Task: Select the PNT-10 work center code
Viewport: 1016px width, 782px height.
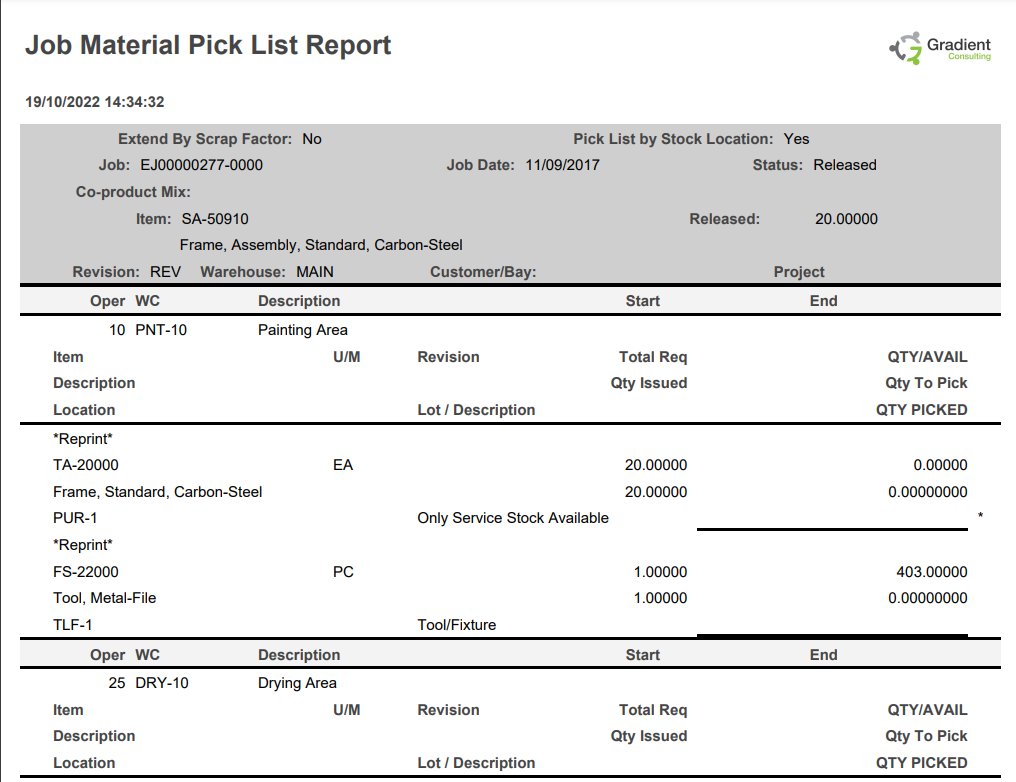Action: click(x=161, y=330)
